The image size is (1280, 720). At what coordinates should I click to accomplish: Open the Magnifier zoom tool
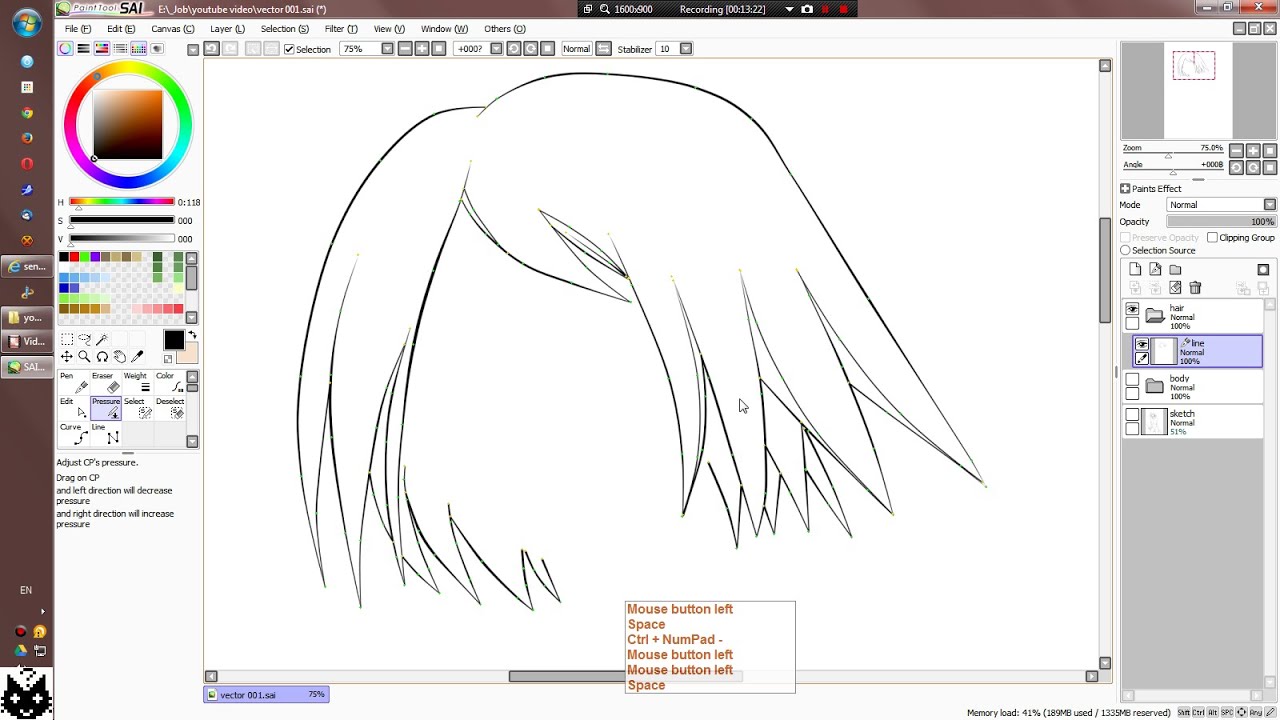(x=84, y=354)
